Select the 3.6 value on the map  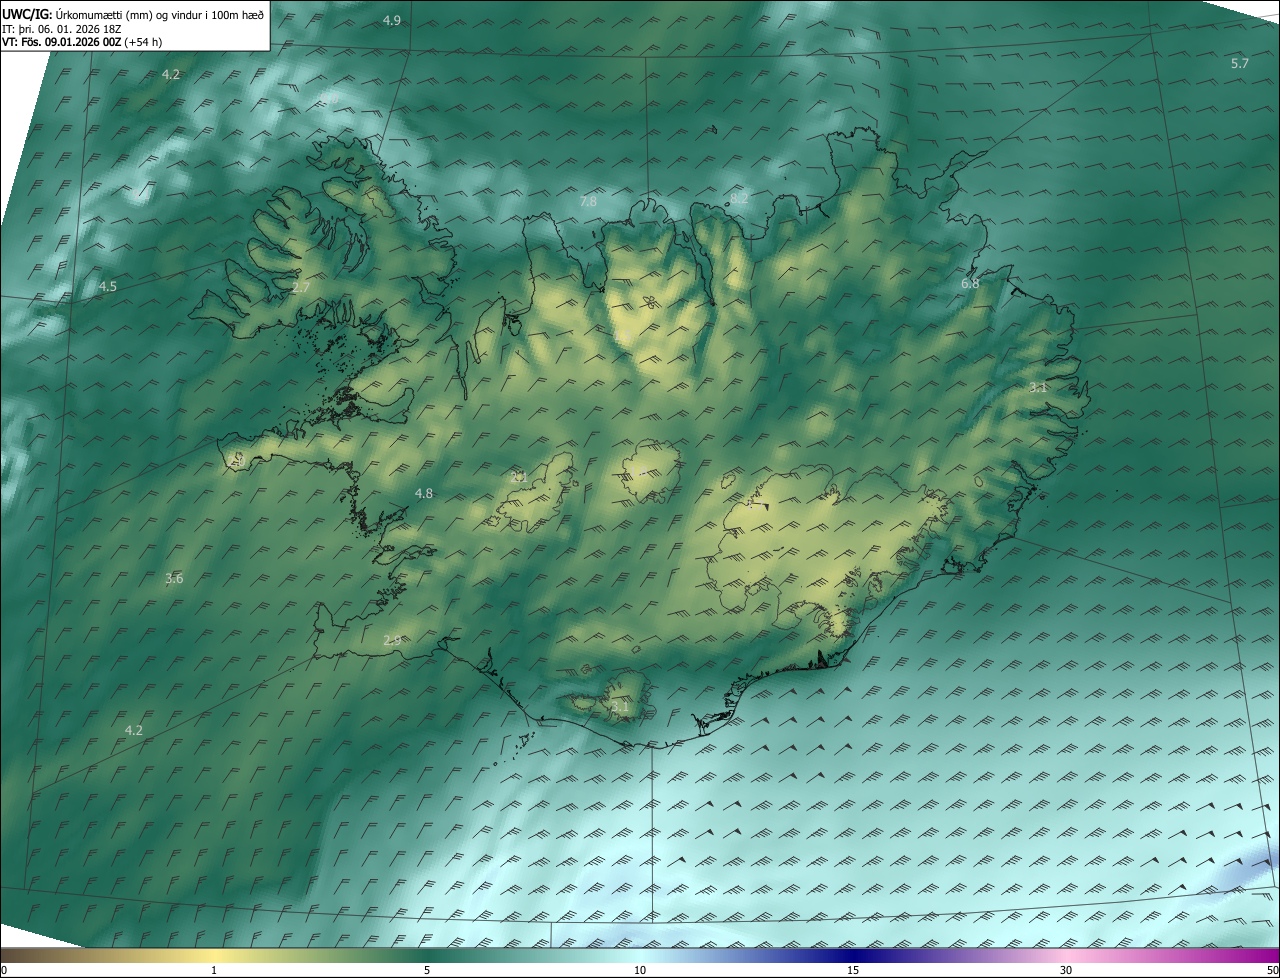point(174,579)
